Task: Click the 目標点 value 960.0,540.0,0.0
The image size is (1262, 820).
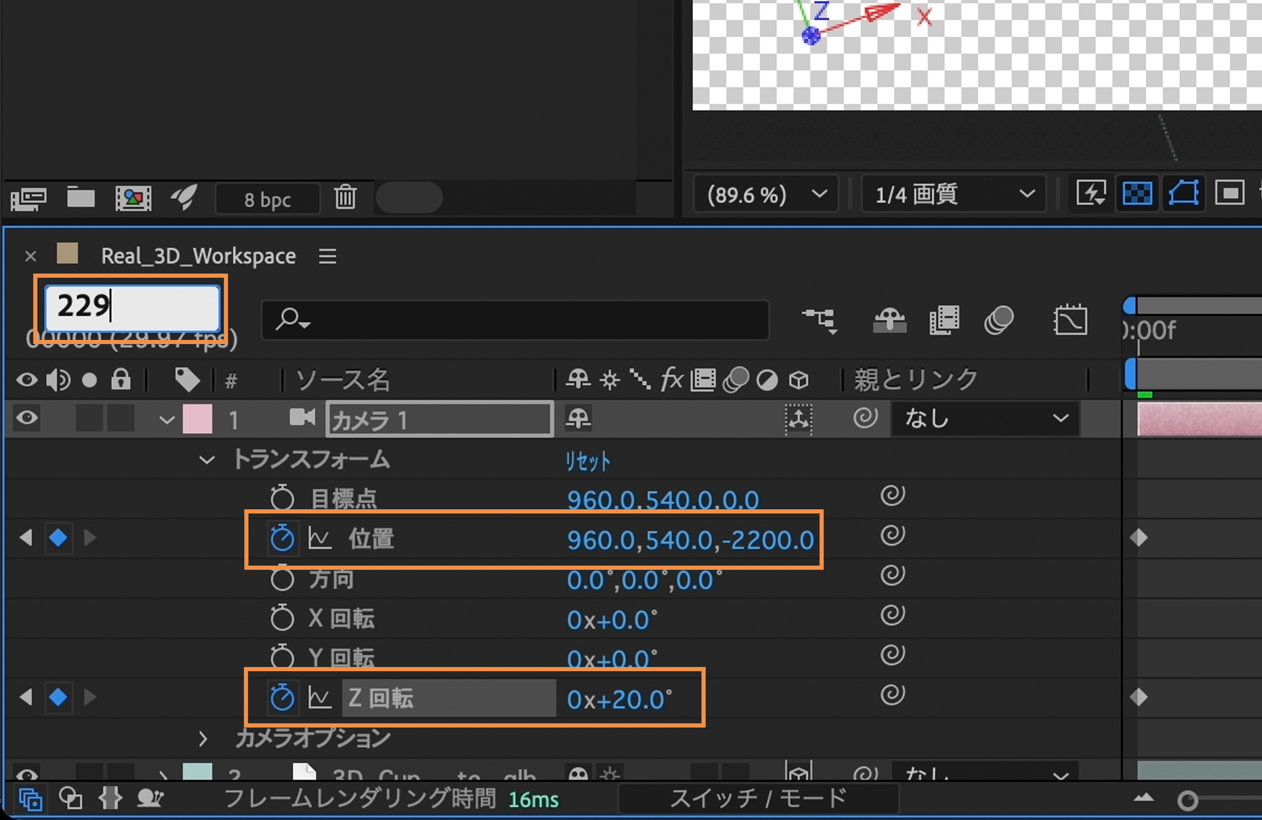Action: [x=663, y=499]
